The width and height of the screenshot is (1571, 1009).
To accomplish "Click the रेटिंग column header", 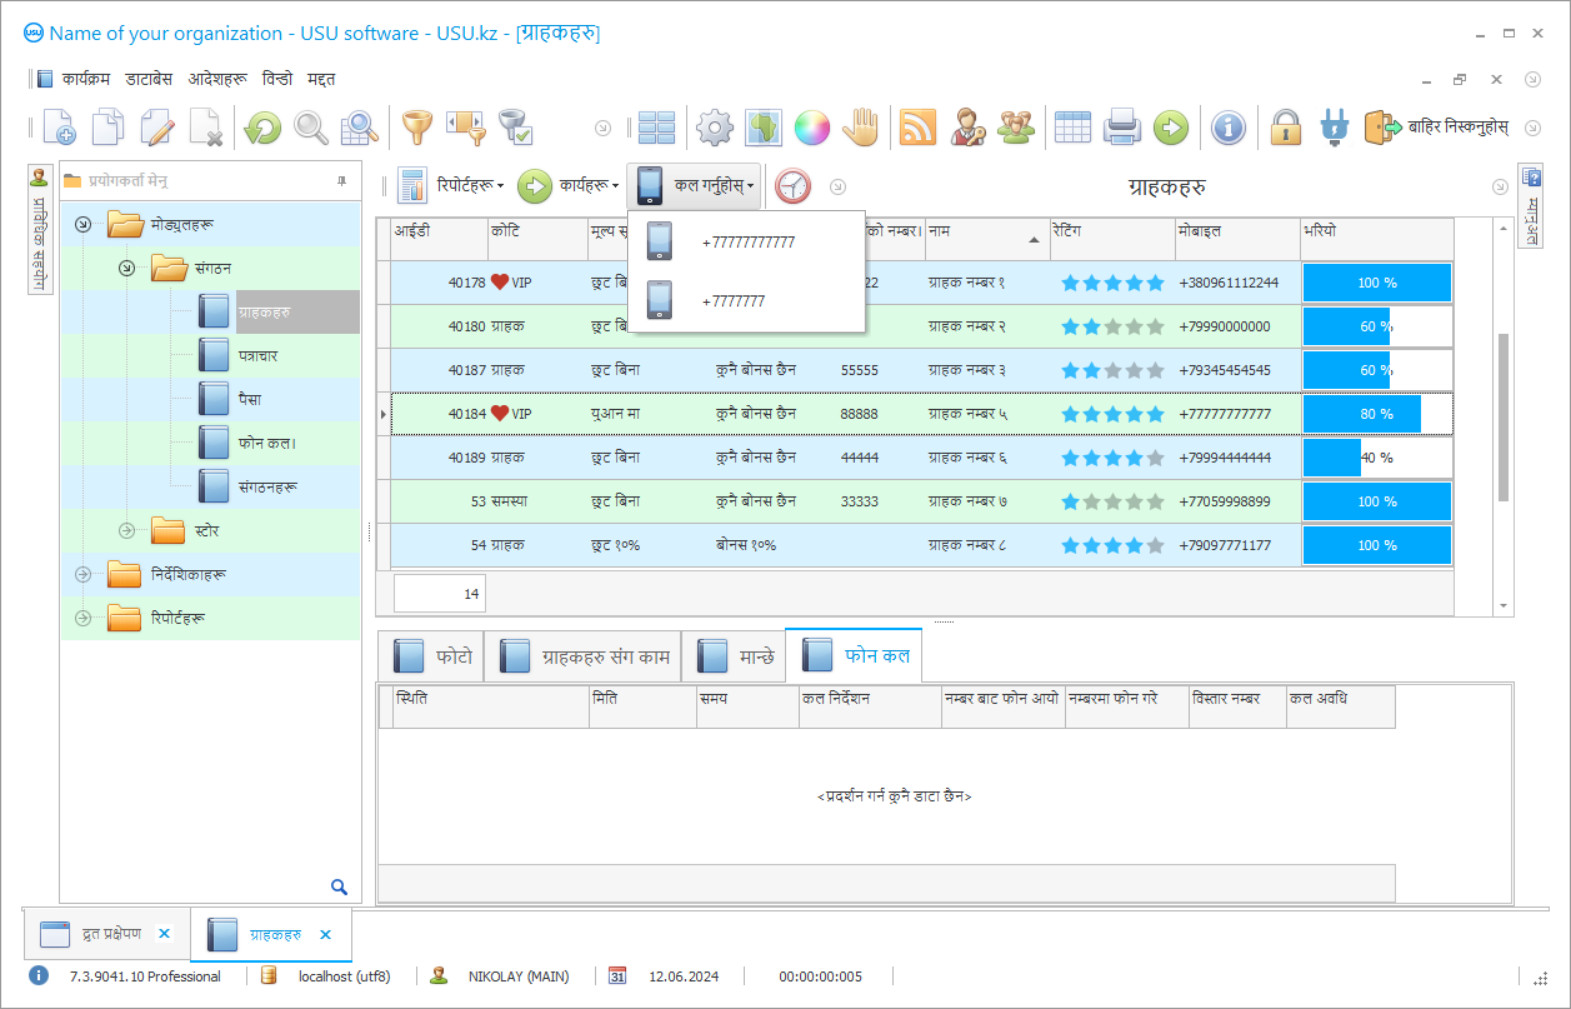I will click(1112, 239).
